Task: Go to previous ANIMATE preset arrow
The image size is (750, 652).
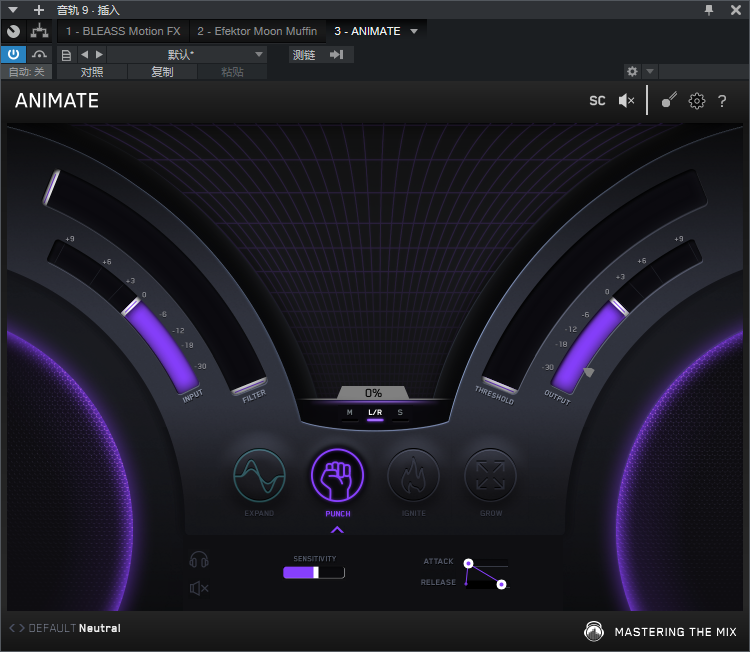Action: pyautogui.click(x=12, y=628)
